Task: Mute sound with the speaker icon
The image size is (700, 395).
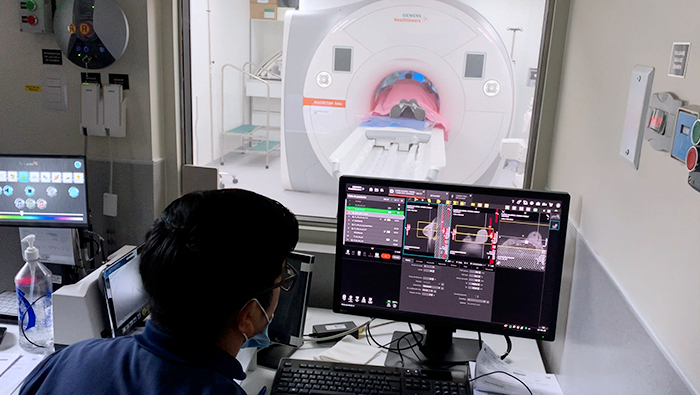Action: point(8,191)
